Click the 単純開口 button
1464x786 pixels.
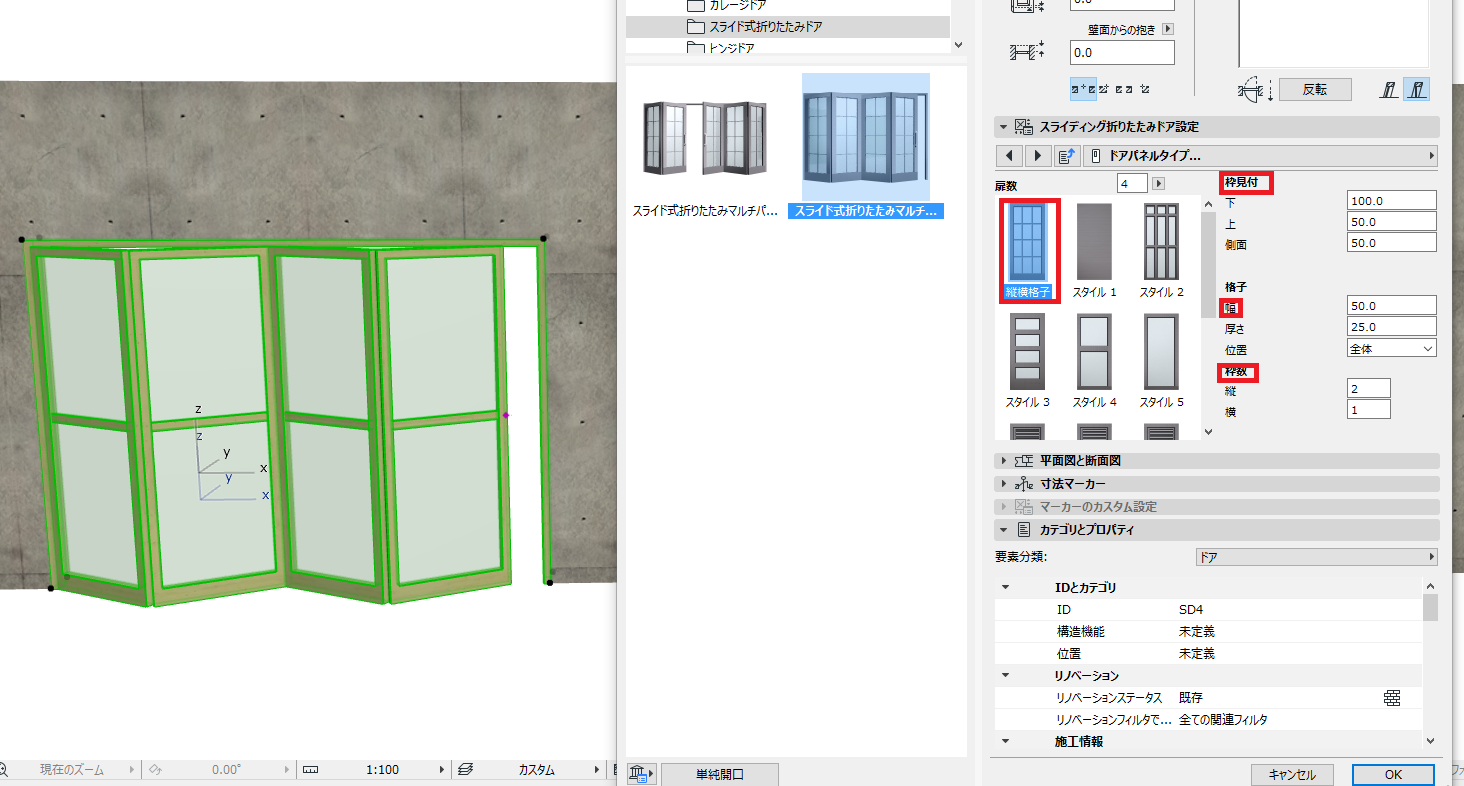(719, 775)
